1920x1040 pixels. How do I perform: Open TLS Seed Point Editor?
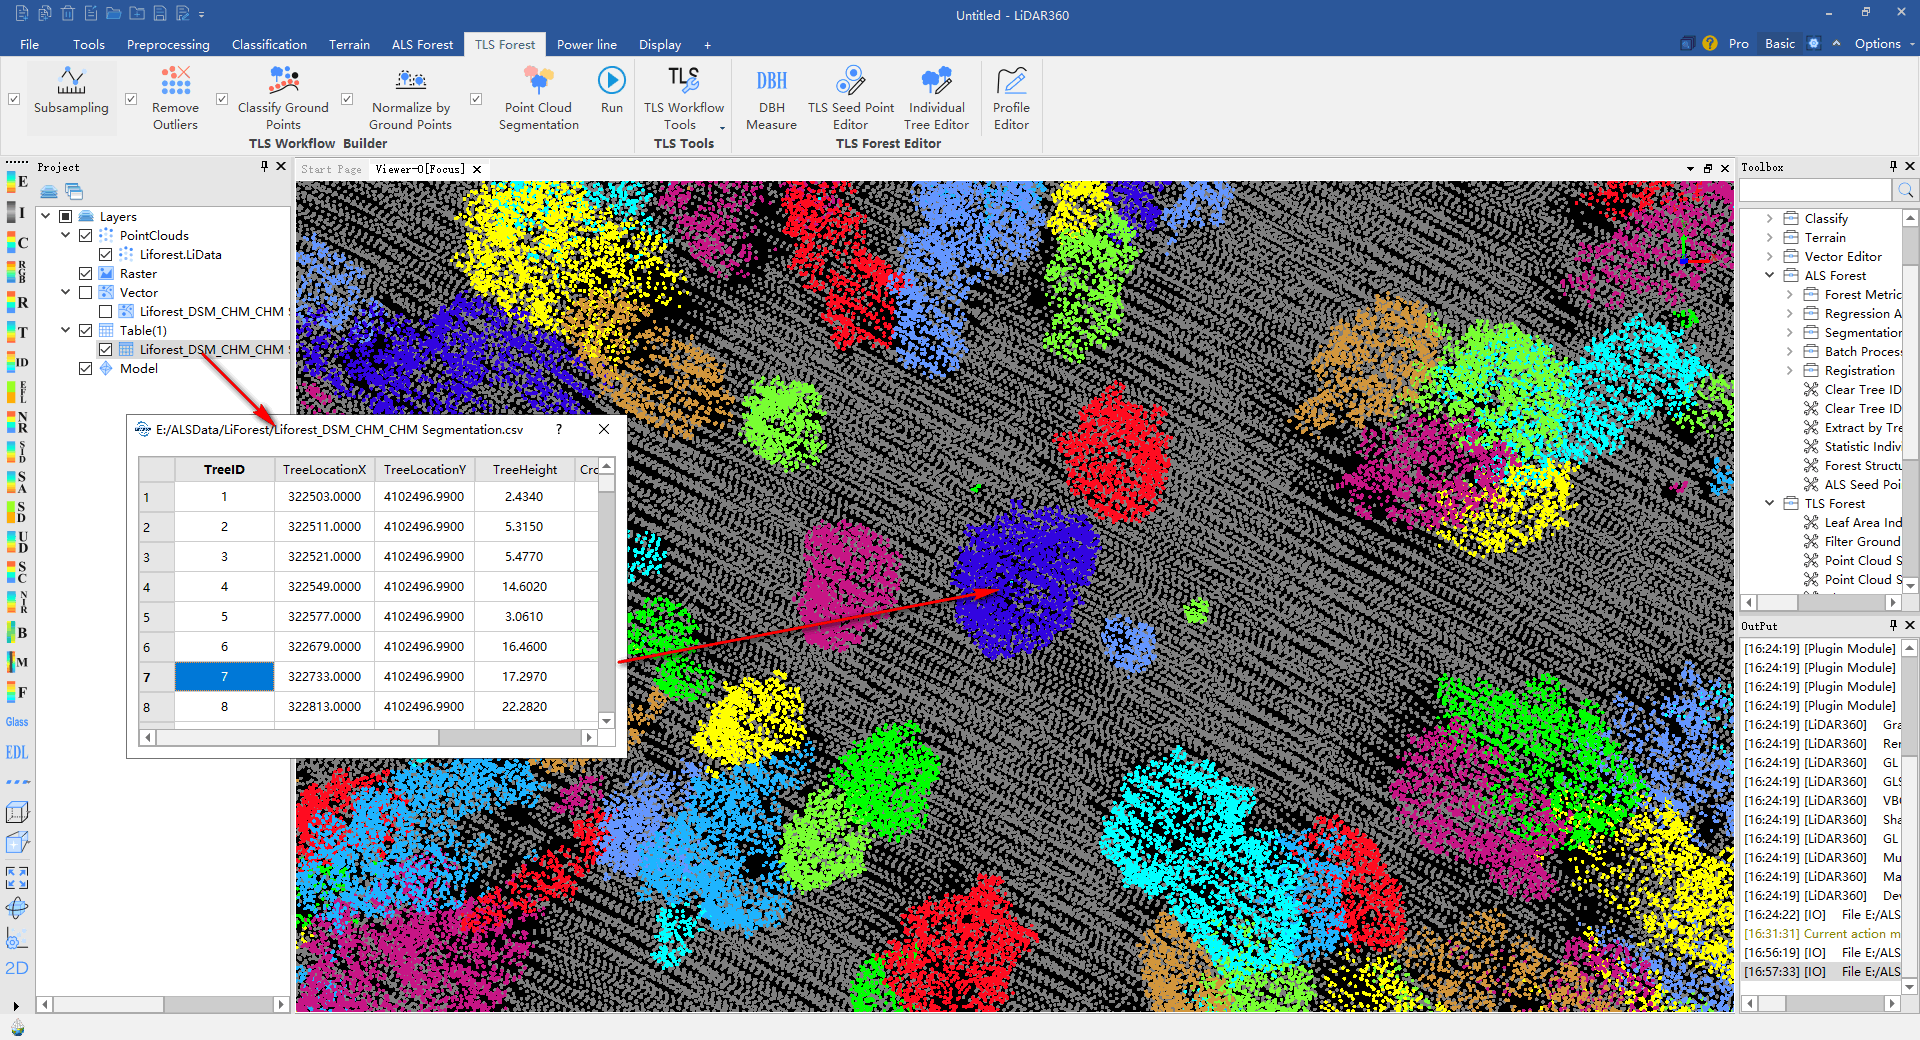click(x=851, y=97)
